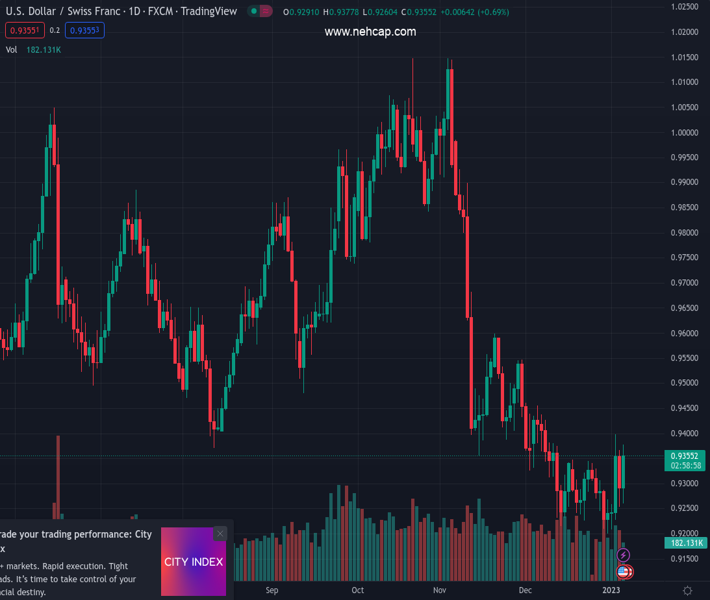Click the spread value 0.2

(55, 31)
